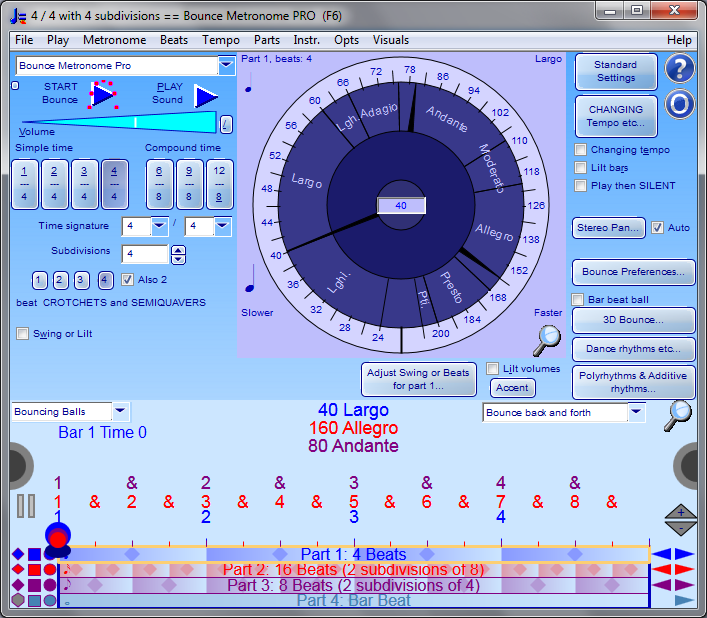Click the blue square icon for Part 1
This screenshot has width=707, height=618.
point(34,554)
